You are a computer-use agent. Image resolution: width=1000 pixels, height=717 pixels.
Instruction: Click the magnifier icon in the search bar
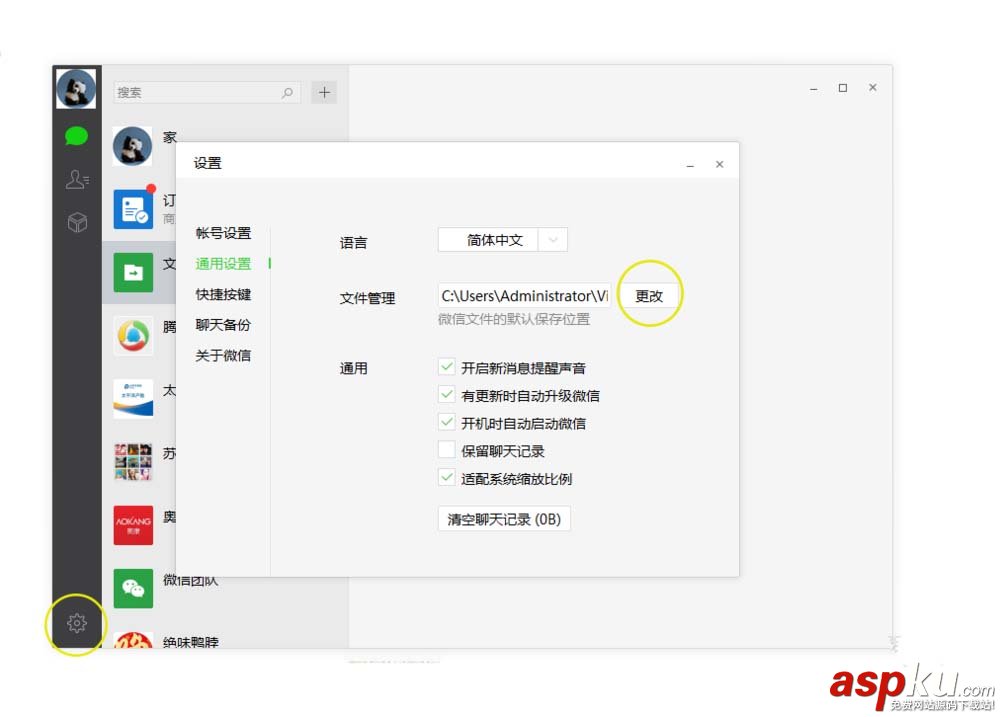[x=288, y=92]
